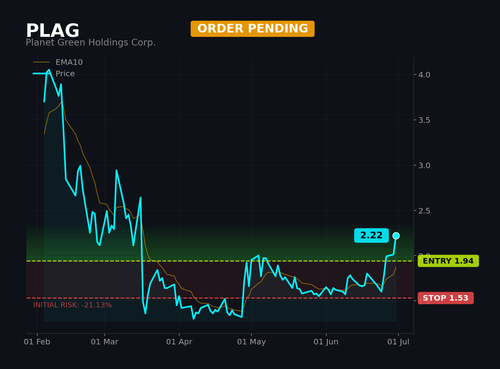Screen dimensions: 500x369
Task: Select the EMA10 legend entry
Action: pyautogui.click(x=58, y=62)
